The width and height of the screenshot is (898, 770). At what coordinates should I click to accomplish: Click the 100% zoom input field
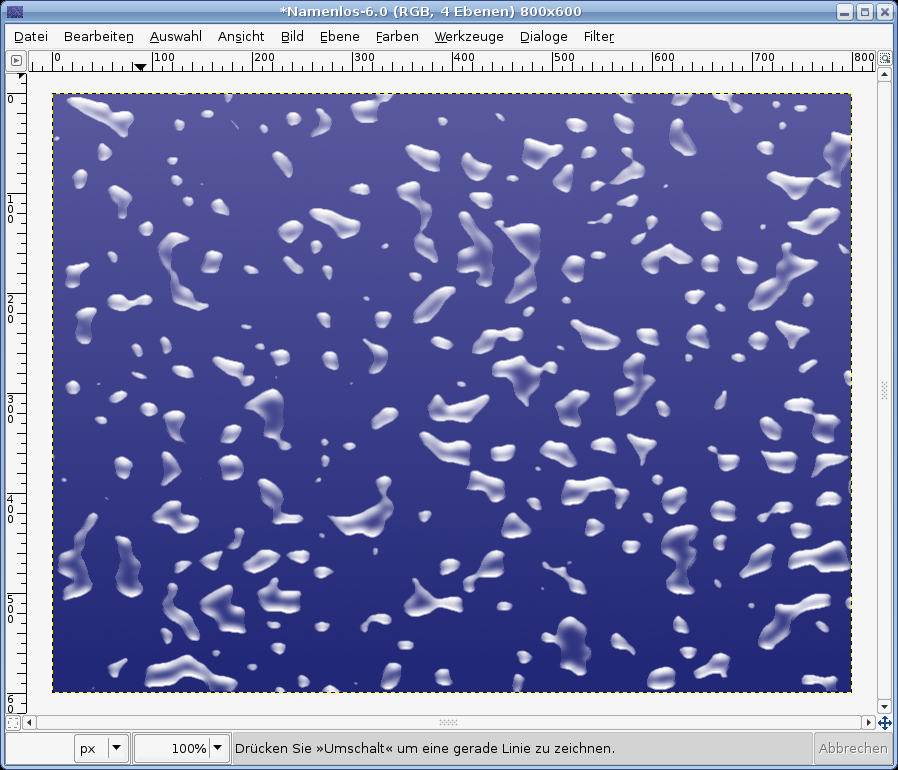click(173, 748)
